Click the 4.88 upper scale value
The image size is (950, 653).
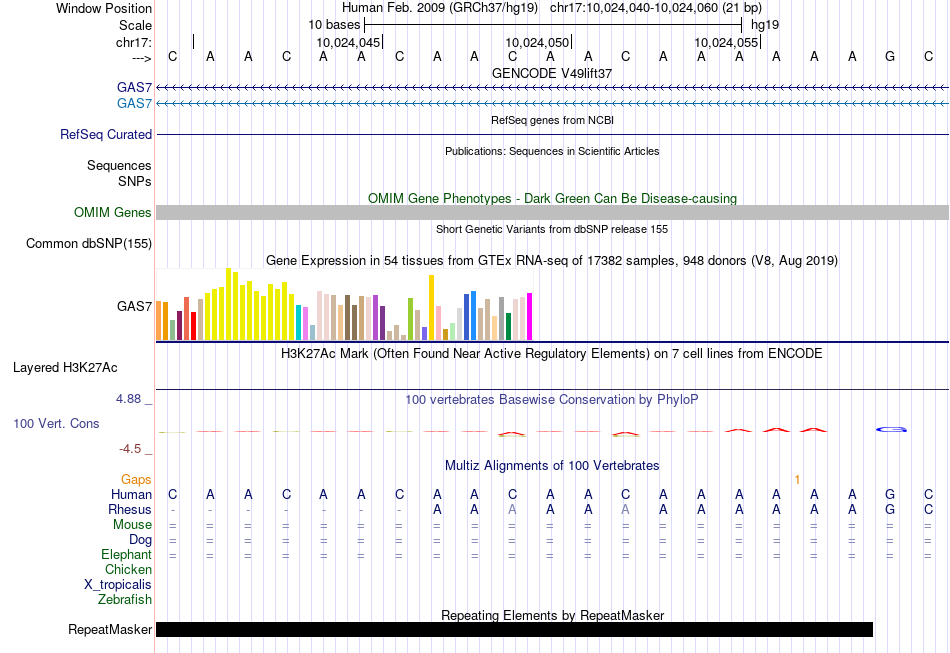128,399
